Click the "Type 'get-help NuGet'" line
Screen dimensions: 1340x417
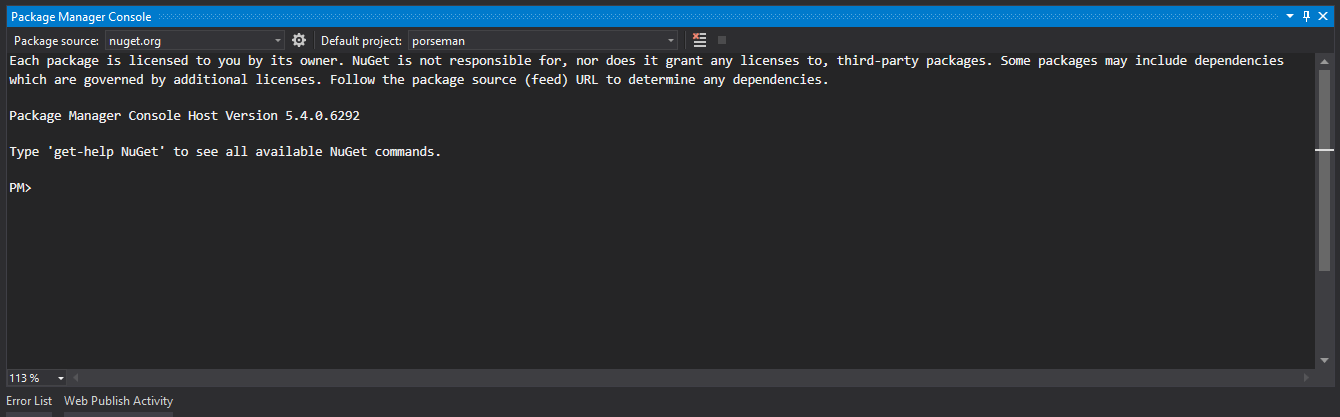click(225, 152)
